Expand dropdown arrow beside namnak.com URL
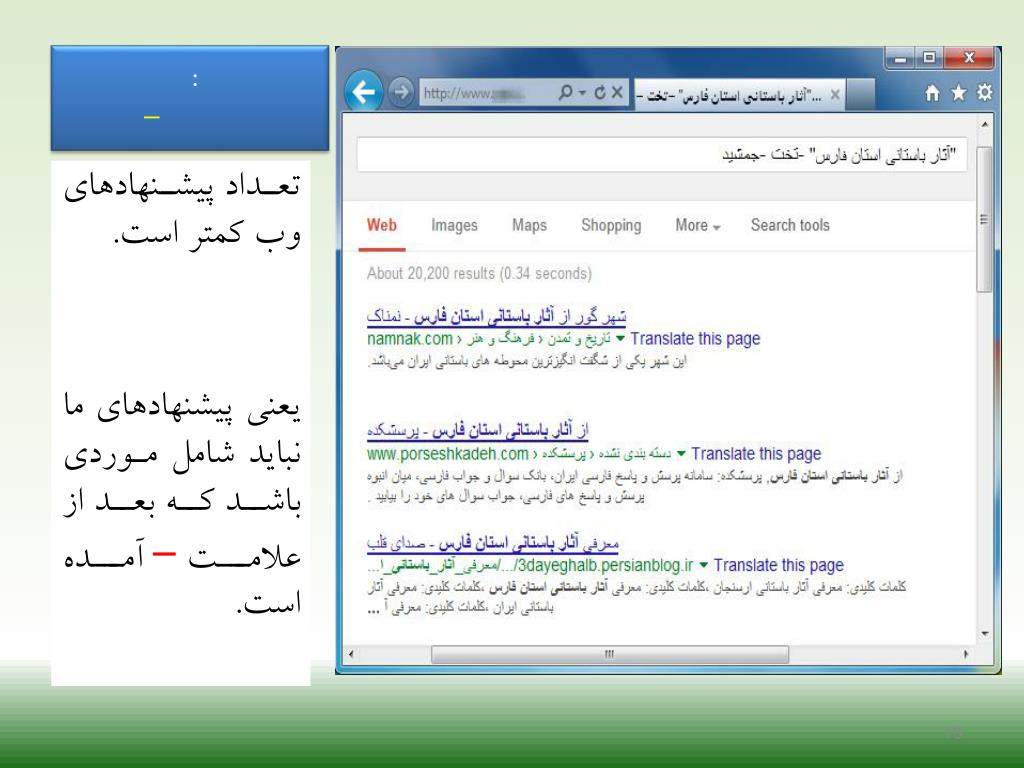 [620, 338]
